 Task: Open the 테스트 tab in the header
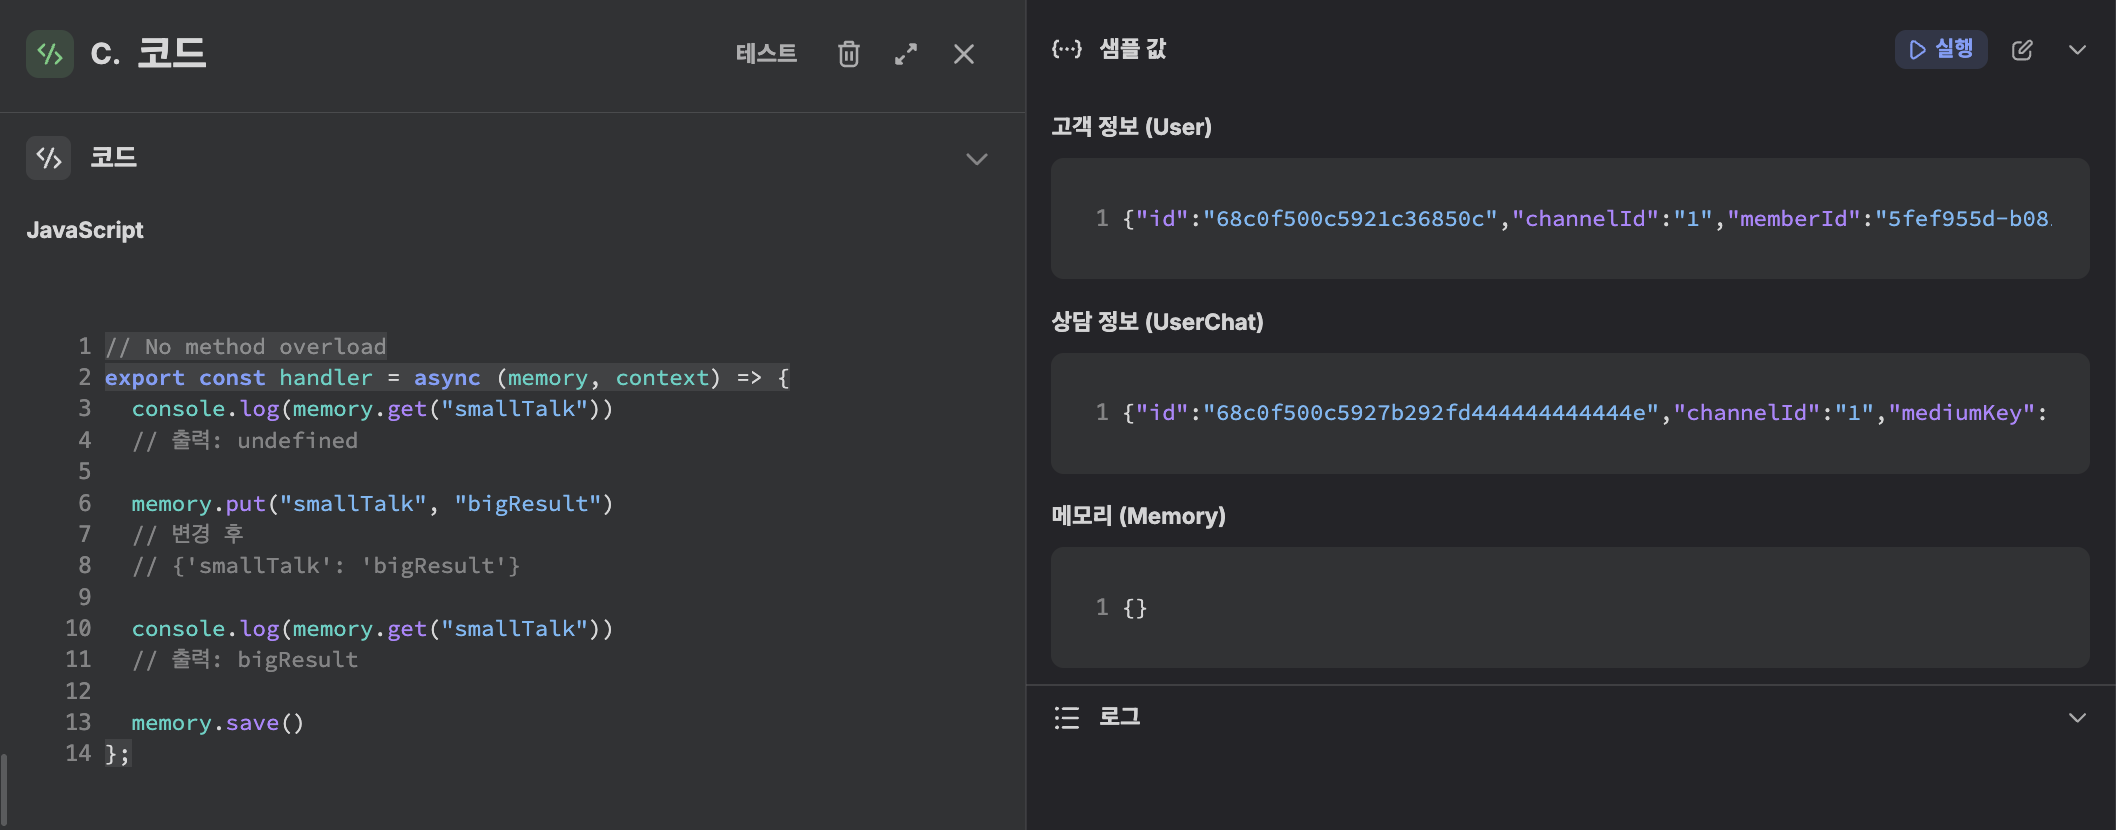[766, 54]
